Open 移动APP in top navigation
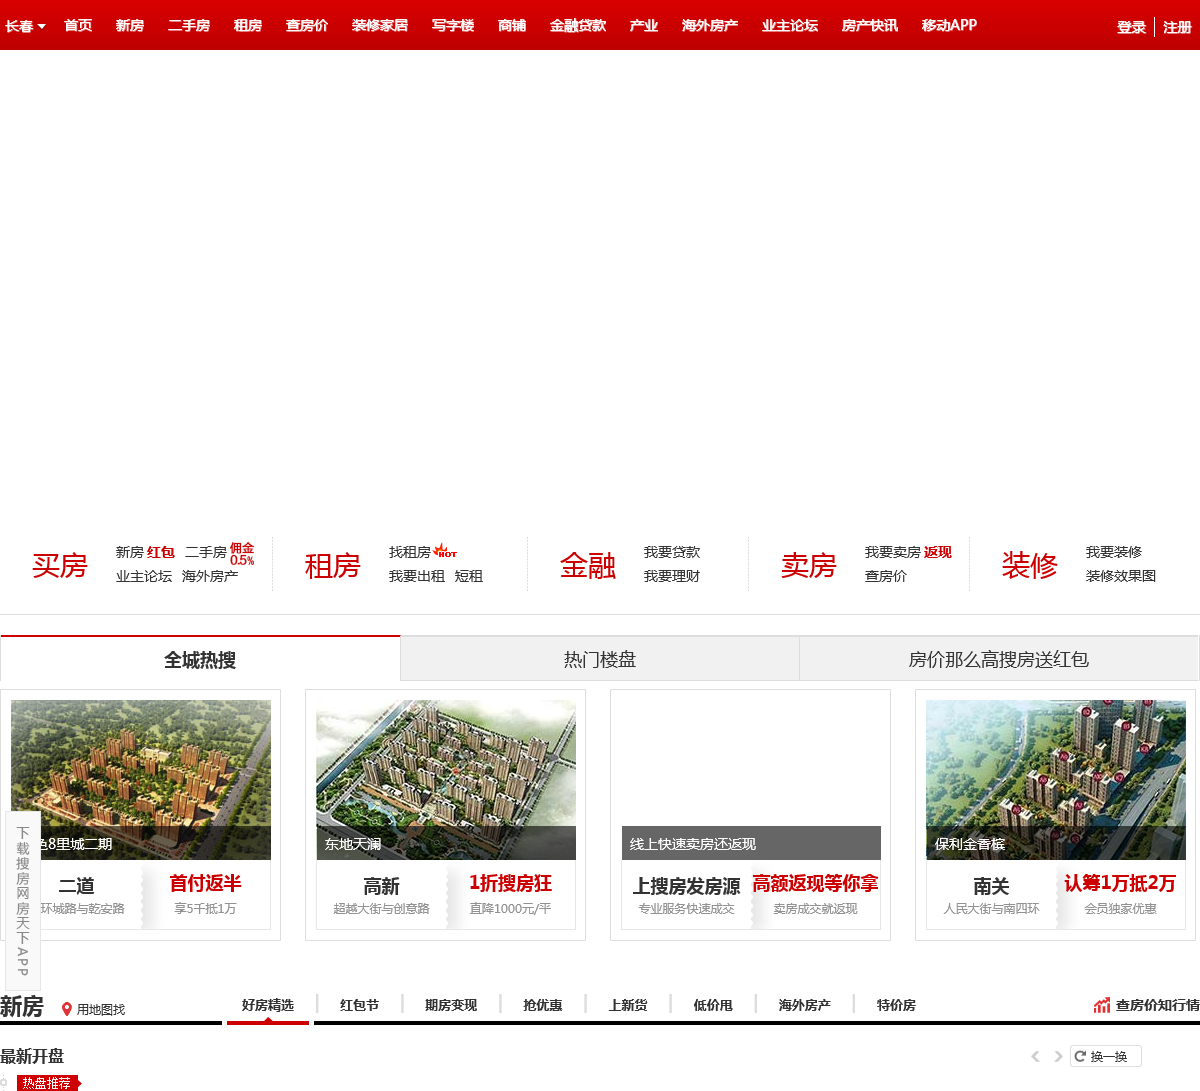Viewport: 1200px width, 1091px height. tap(950, 26)
